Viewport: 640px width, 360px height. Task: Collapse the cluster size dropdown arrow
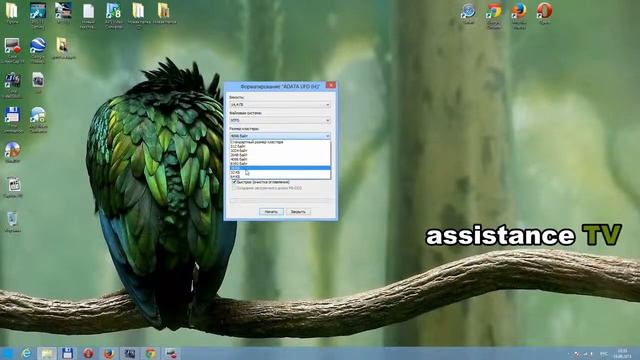(327, 136)
